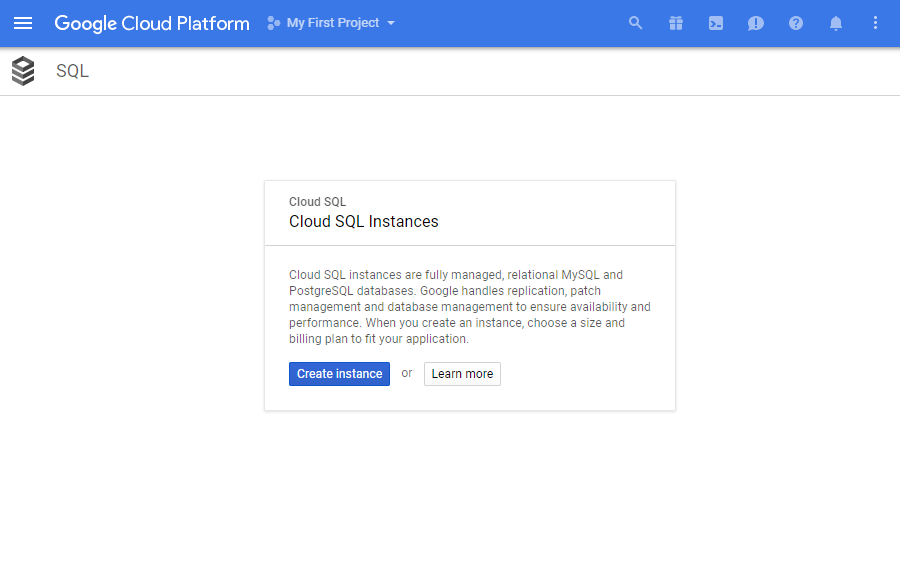
Task: Expand the My First Project dropdown arrow
Action: [x=391, y=23]
